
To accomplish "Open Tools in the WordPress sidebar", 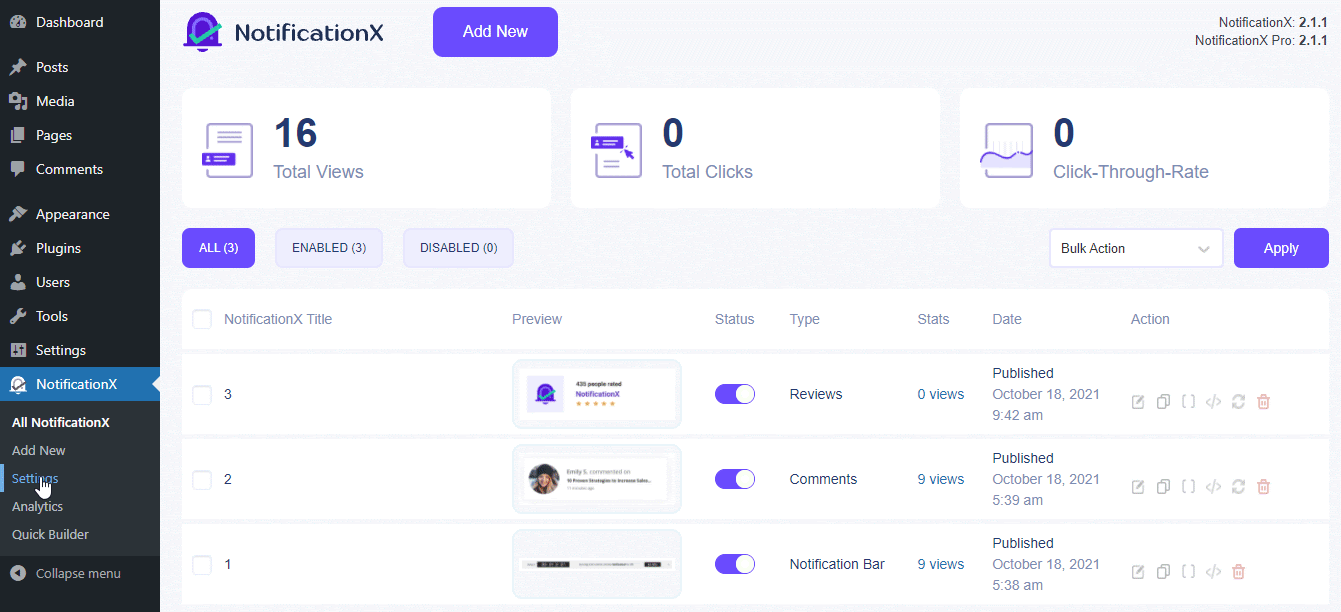I will coord(80,316).
